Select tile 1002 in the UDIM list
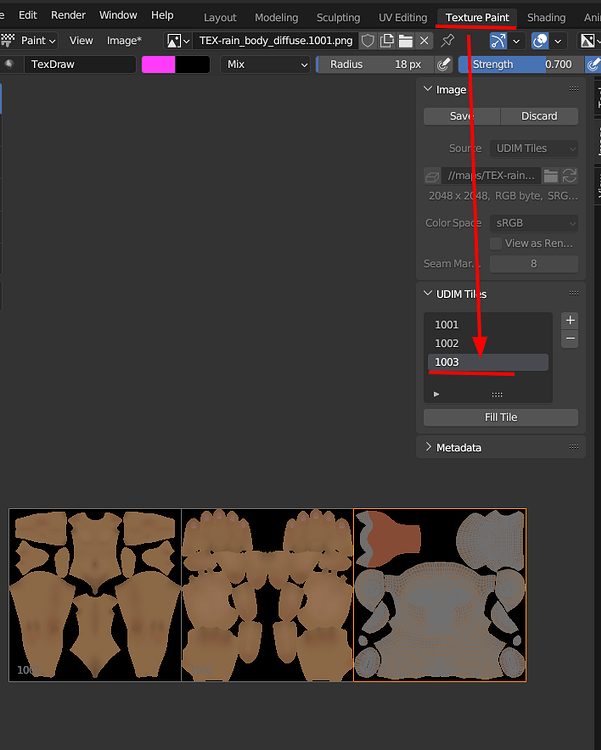 tap(488, 343)
